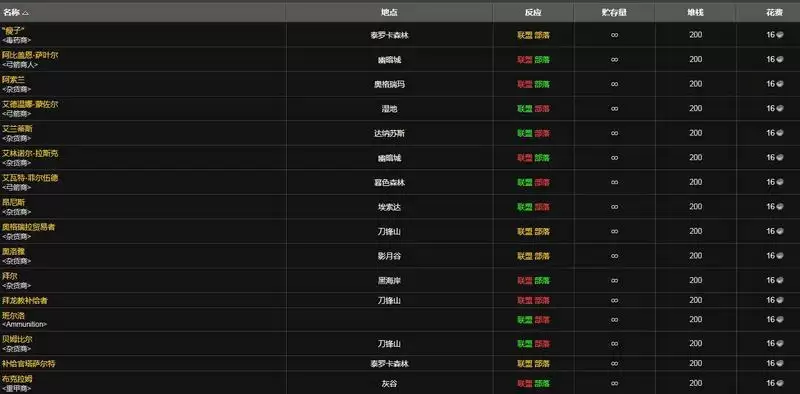Image resolution: width=800 pixels, height=394 pixels.
Task: Sort by the 地点 column header
Action: [389, 13]
